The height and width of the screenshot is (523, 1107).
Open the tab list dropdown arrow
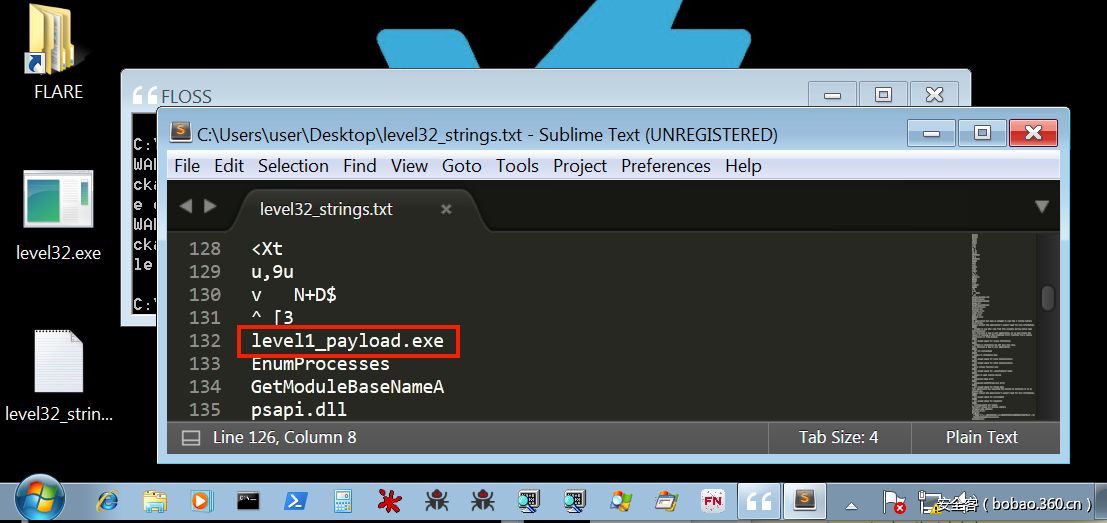[x=1041, y=207]
